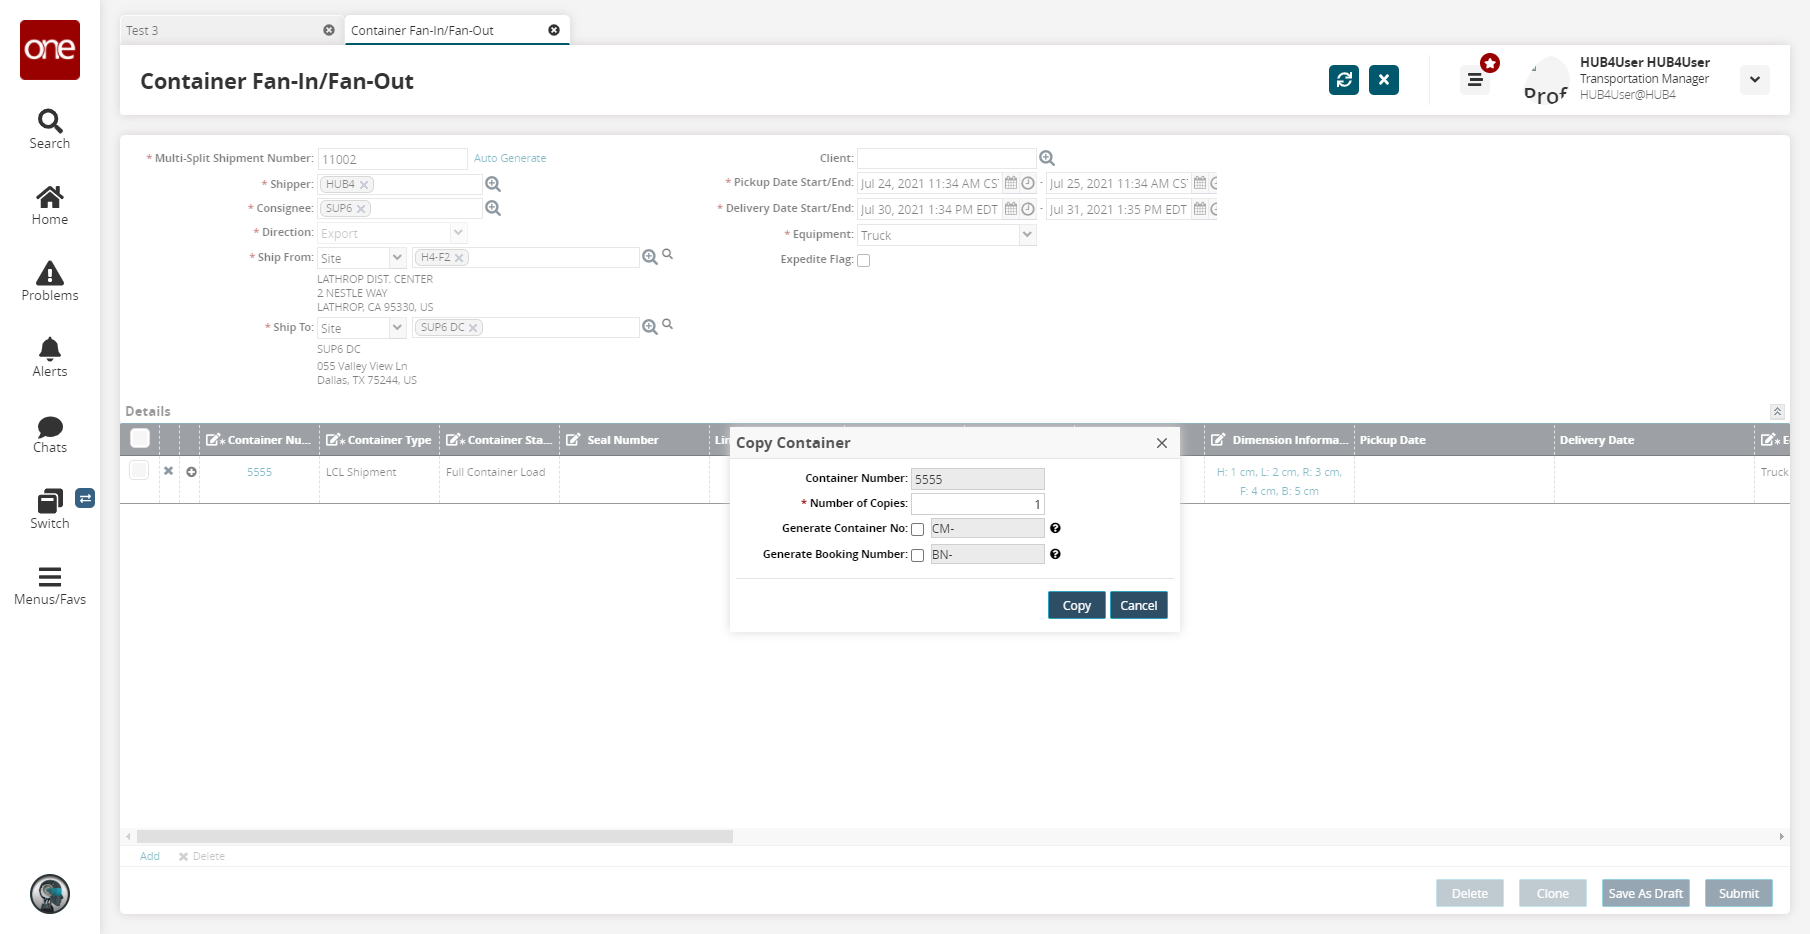This screenshot has height=934, width=1810.
Task: Open the Menus/Favs menu
Action: pos(50,585)
